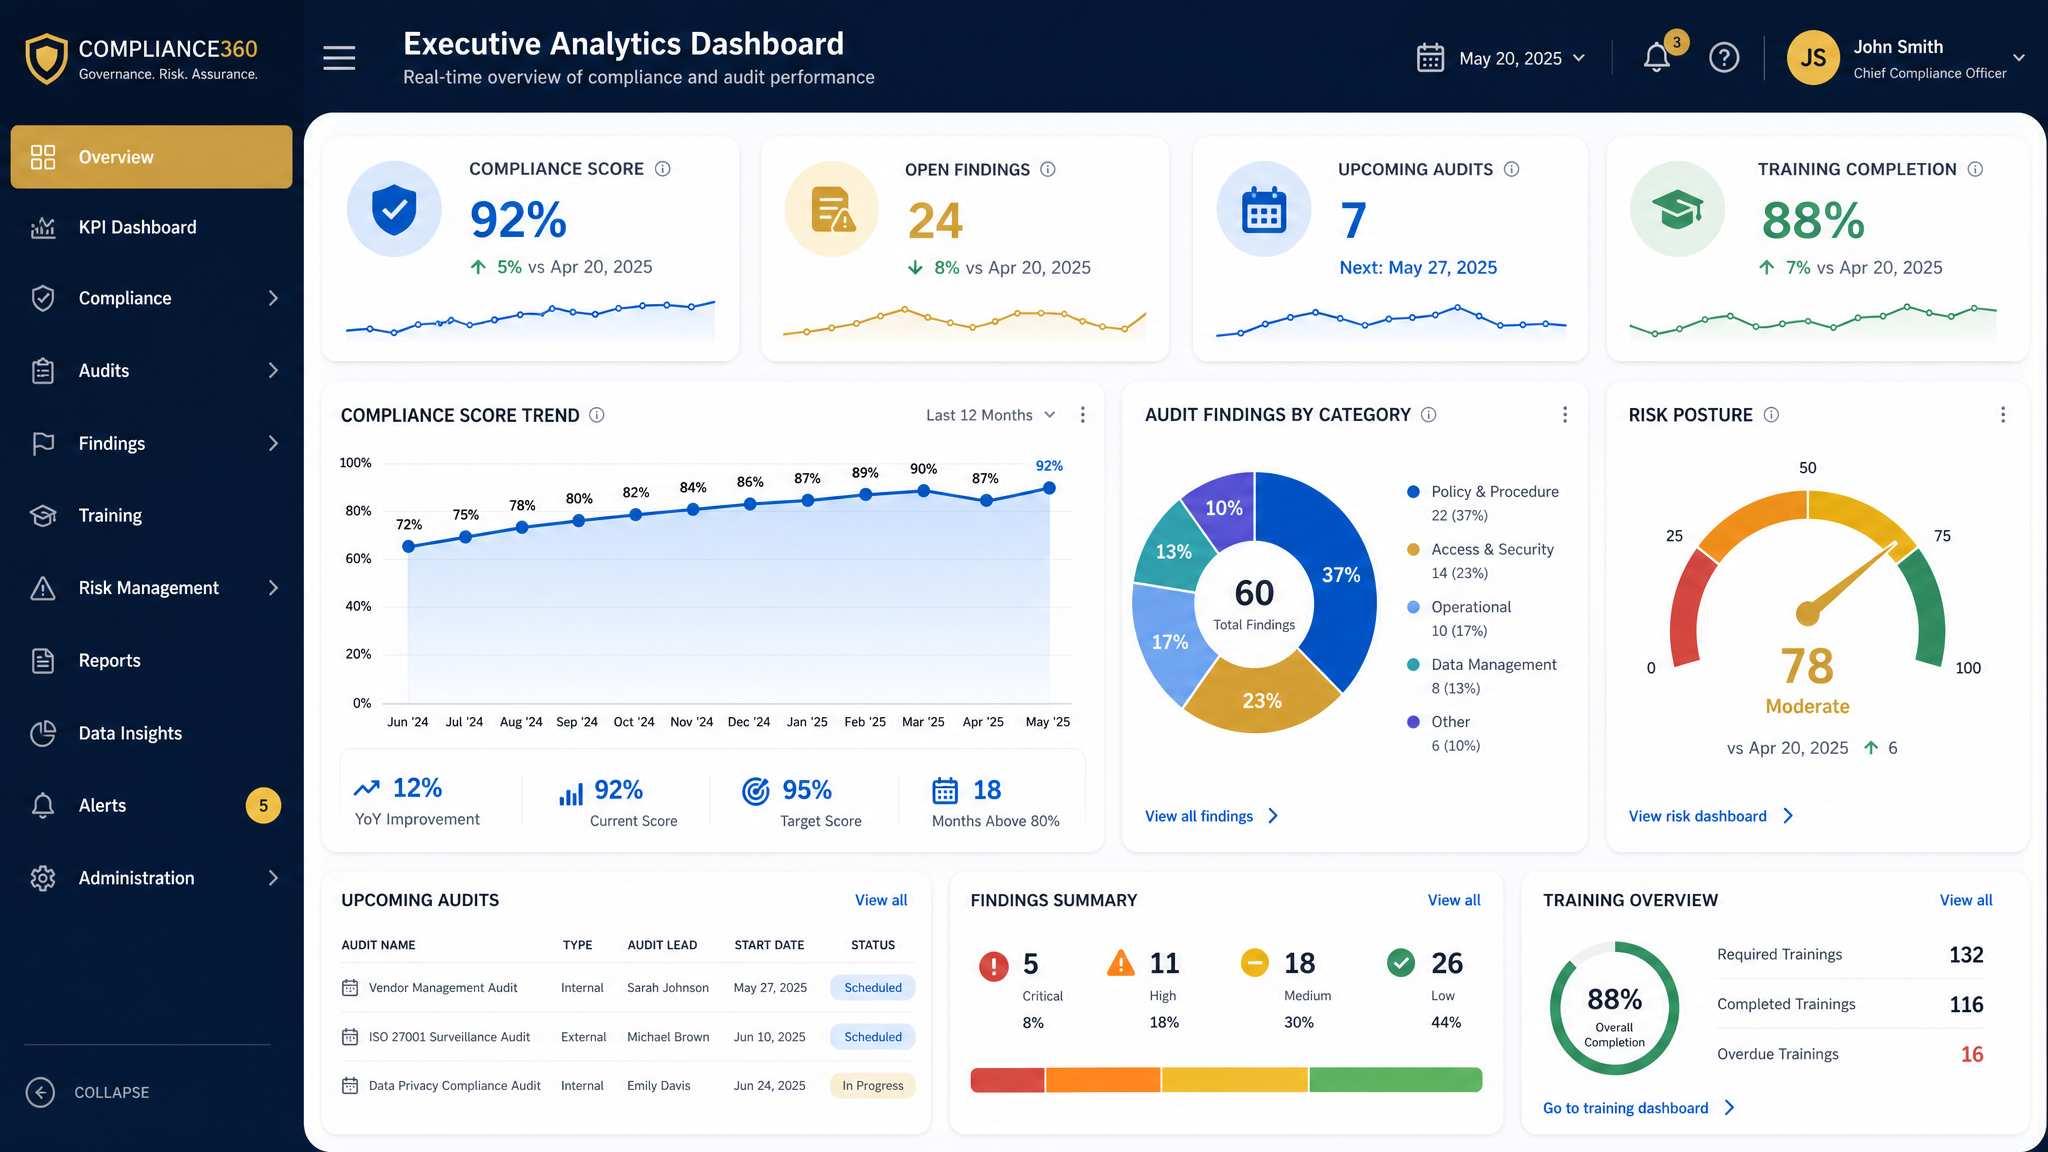Click Data Privacy Compliance Audit row name

click(x=454, y=1086)
